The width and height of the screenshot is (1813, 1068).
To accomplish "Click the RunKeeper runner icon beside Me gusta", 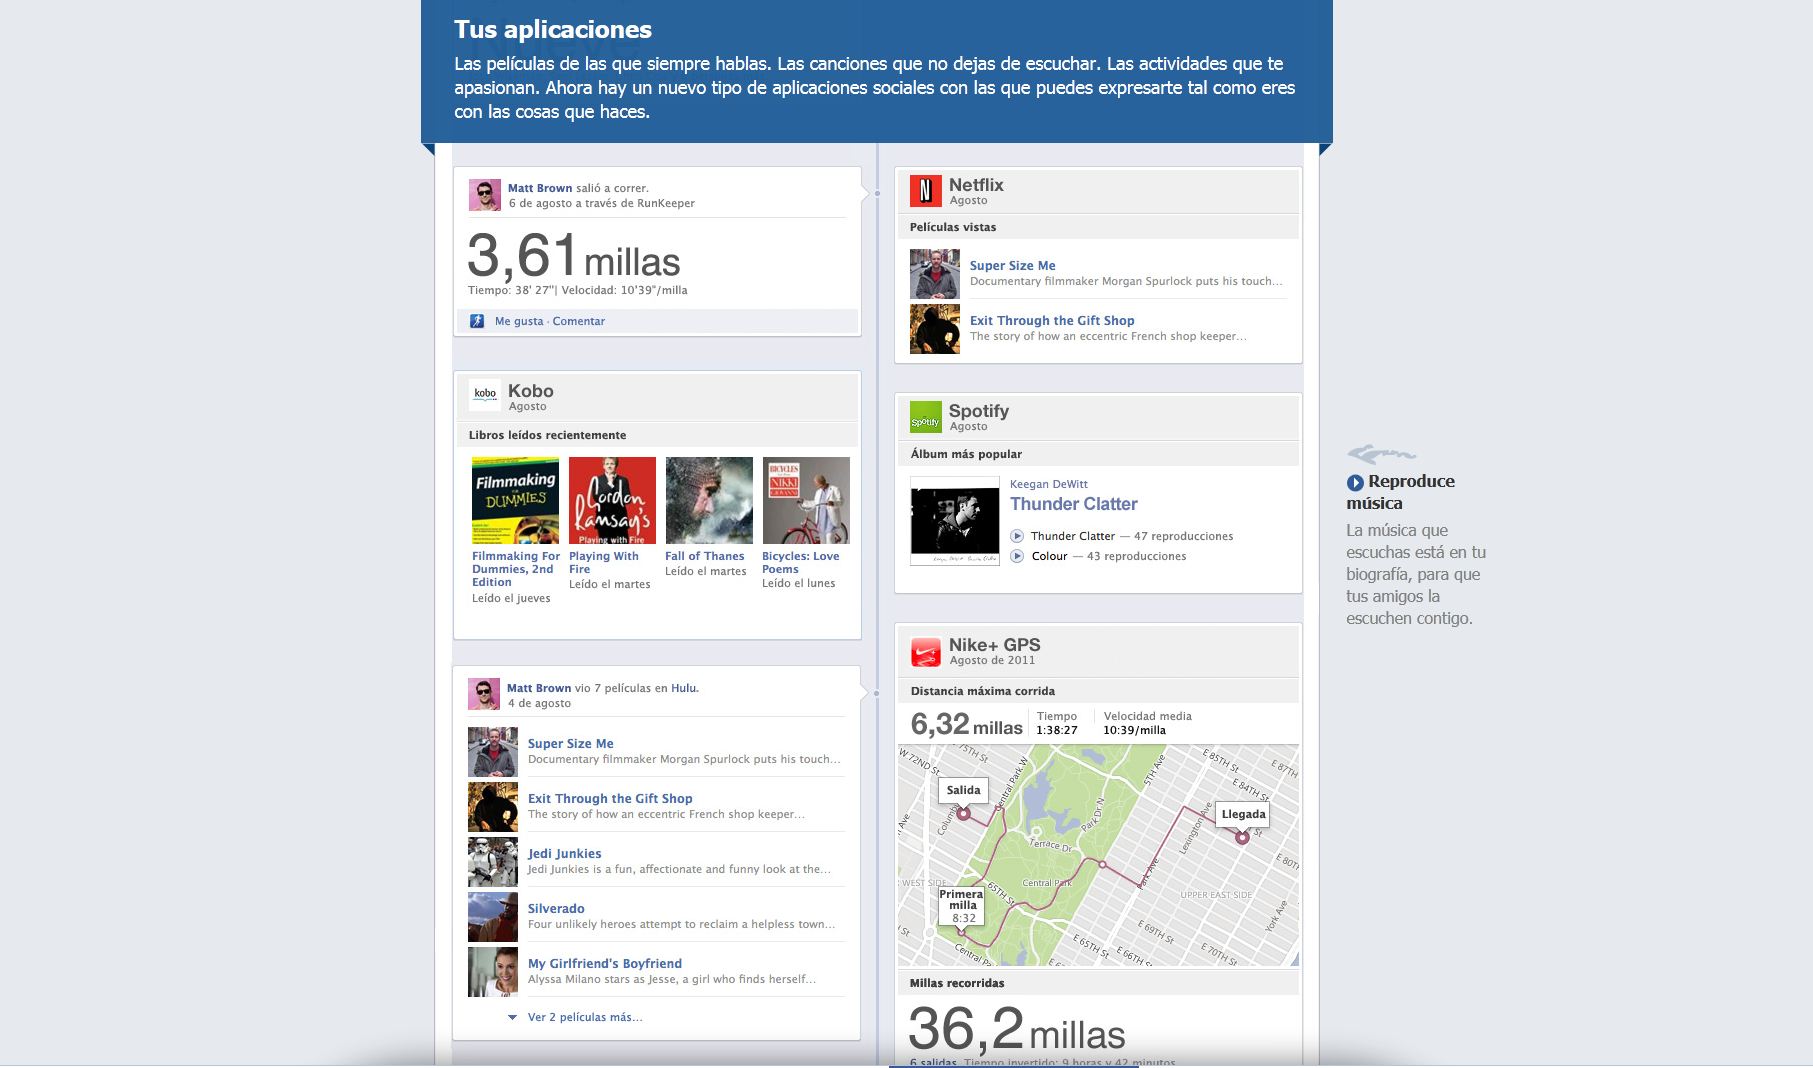I will pyautogui.click(x=477, y=321).
